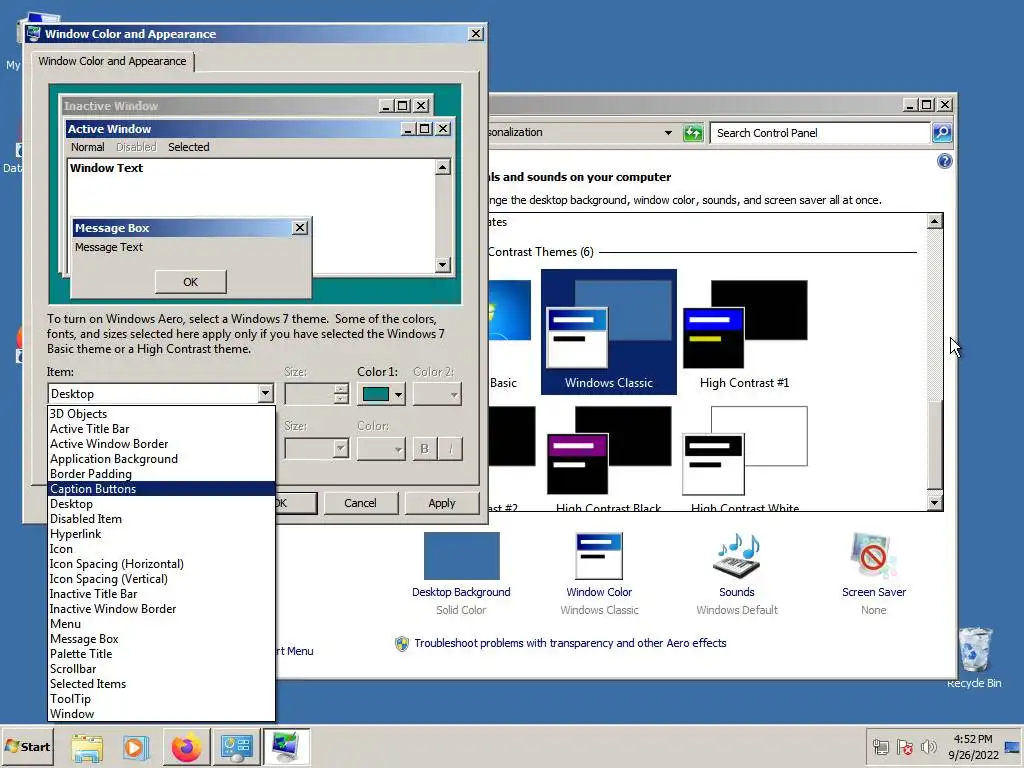
Task: Pick Hyperlink from the Item list
Action: point(161,534)
